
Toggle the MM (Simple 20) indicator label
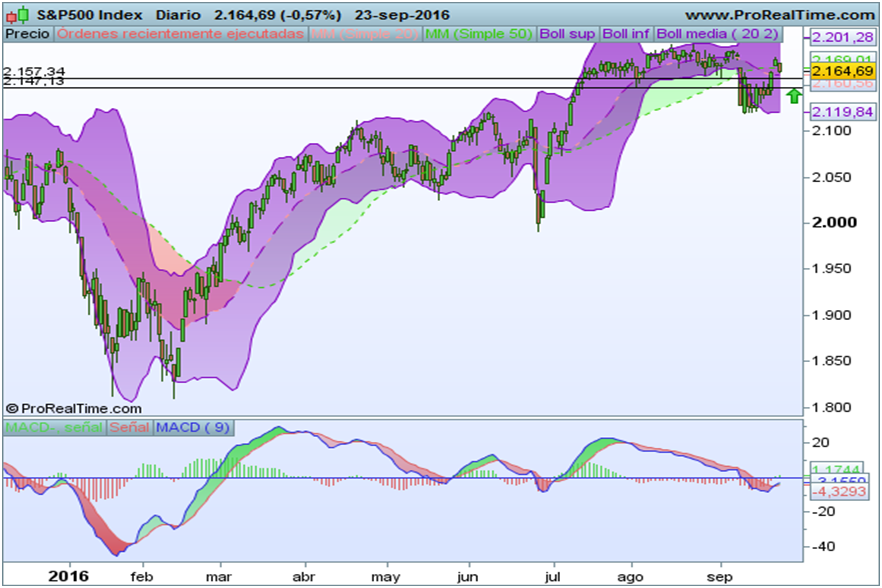point(364,34)
